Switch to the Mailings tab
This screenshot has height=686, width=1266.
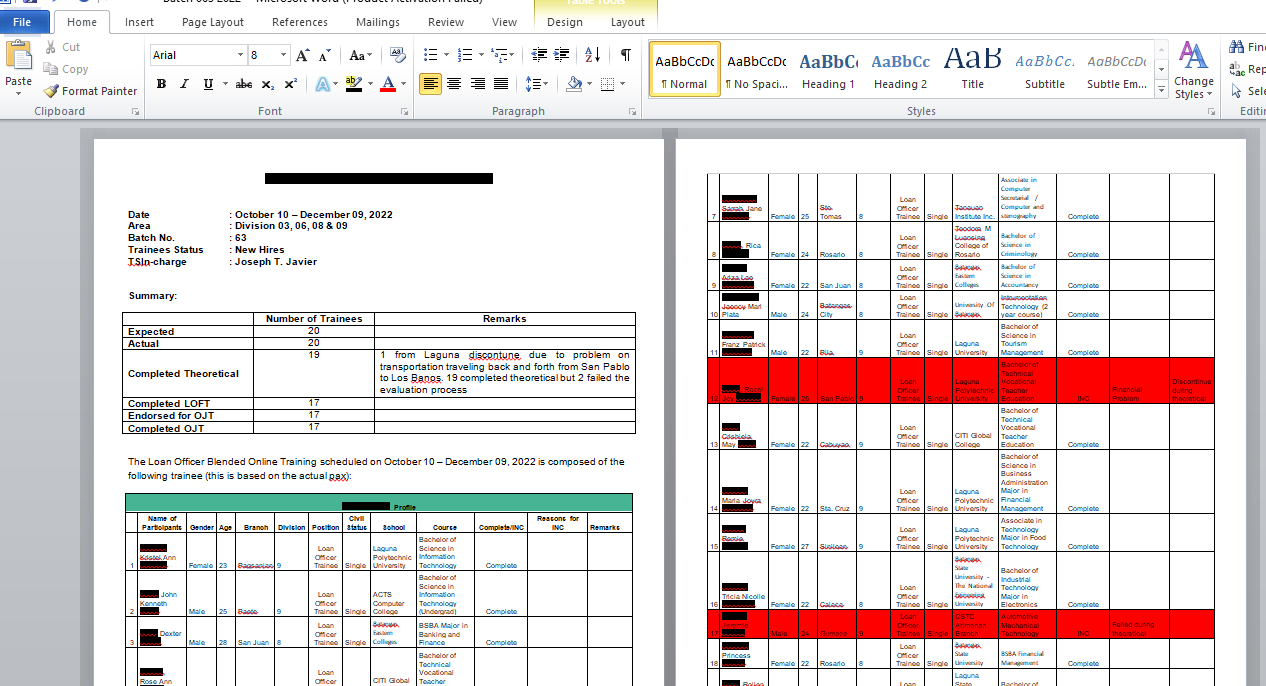click(378, 22)
